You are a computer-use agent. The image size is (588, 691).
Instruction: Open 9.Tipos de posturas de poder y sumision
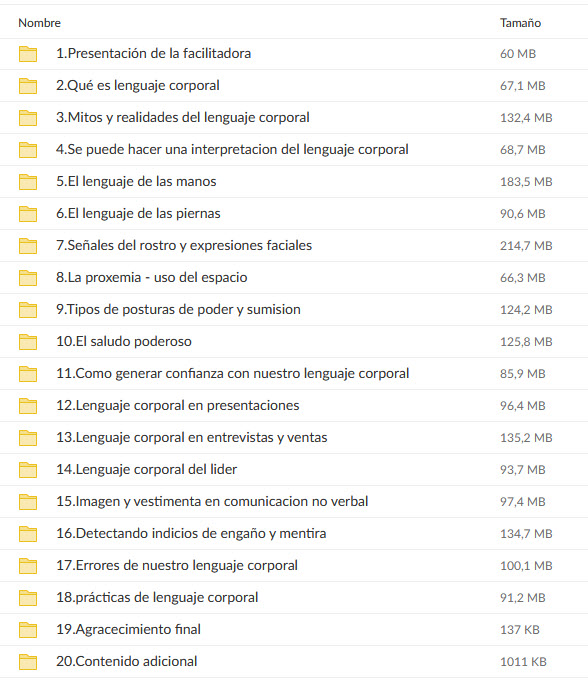[178, 309]
